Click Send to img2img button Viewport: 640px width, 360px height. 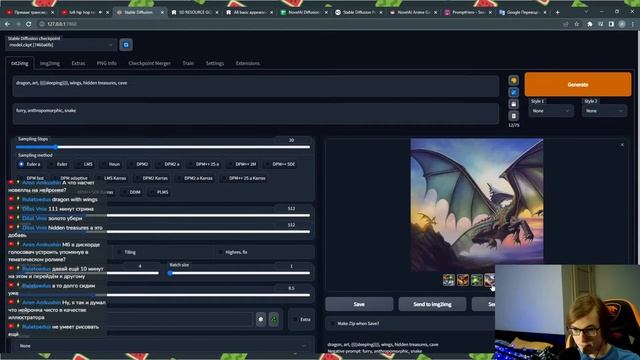coord(432,304)
